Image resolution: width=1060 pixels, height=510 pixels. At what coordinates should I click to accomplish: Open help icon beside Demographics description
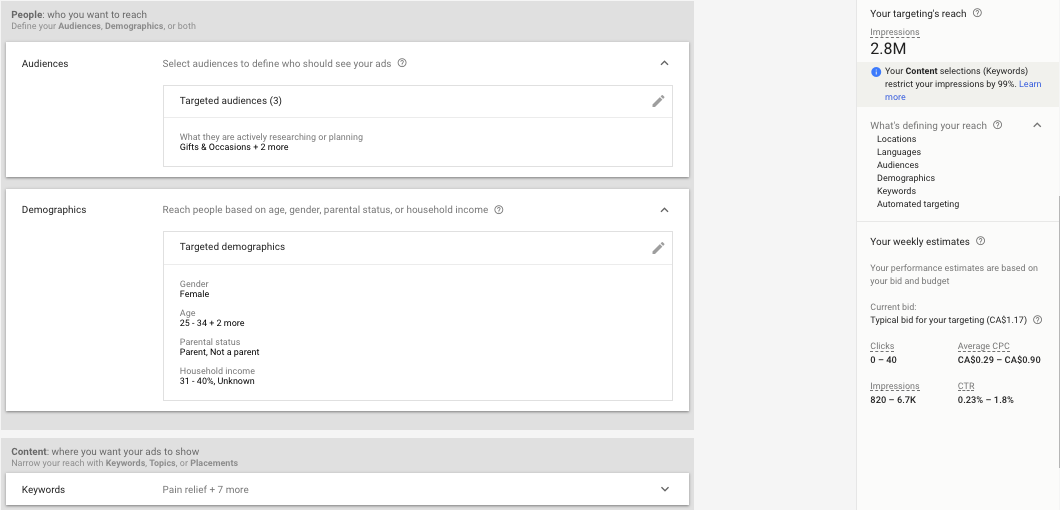(x=499, y=210)
